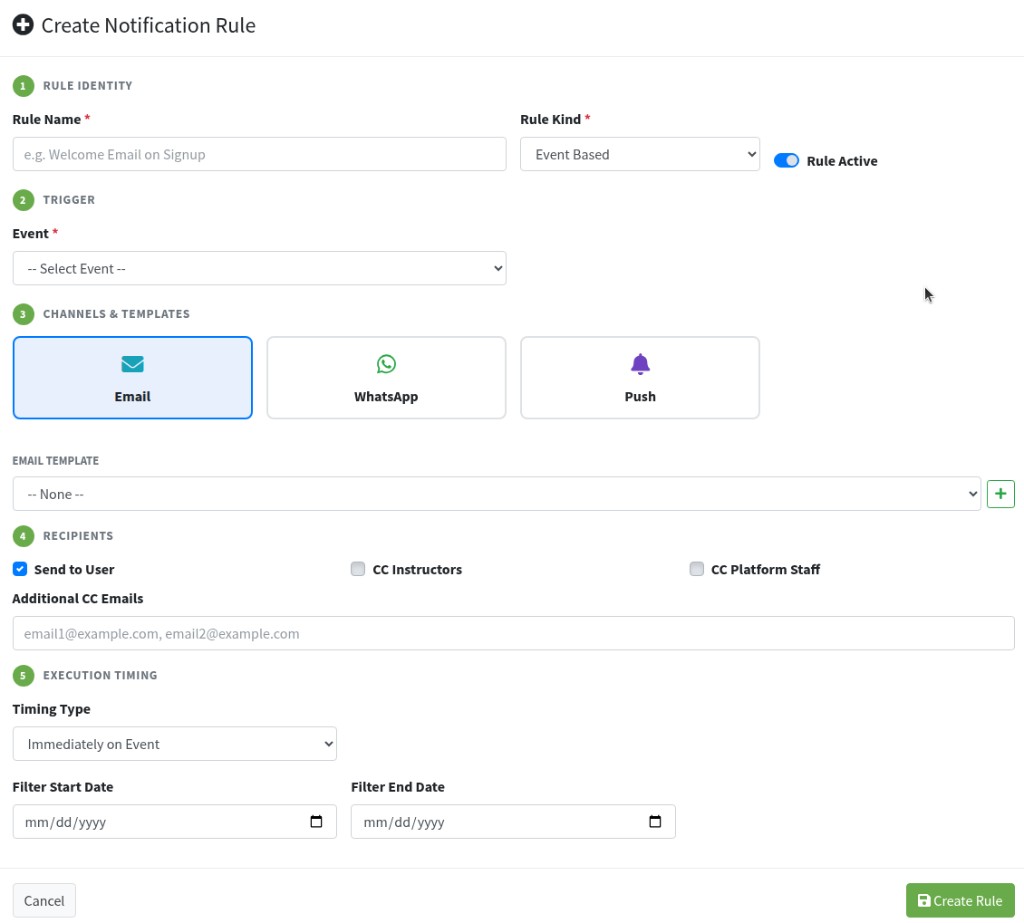Open the Timing Type dropdown

click(174, 744)
